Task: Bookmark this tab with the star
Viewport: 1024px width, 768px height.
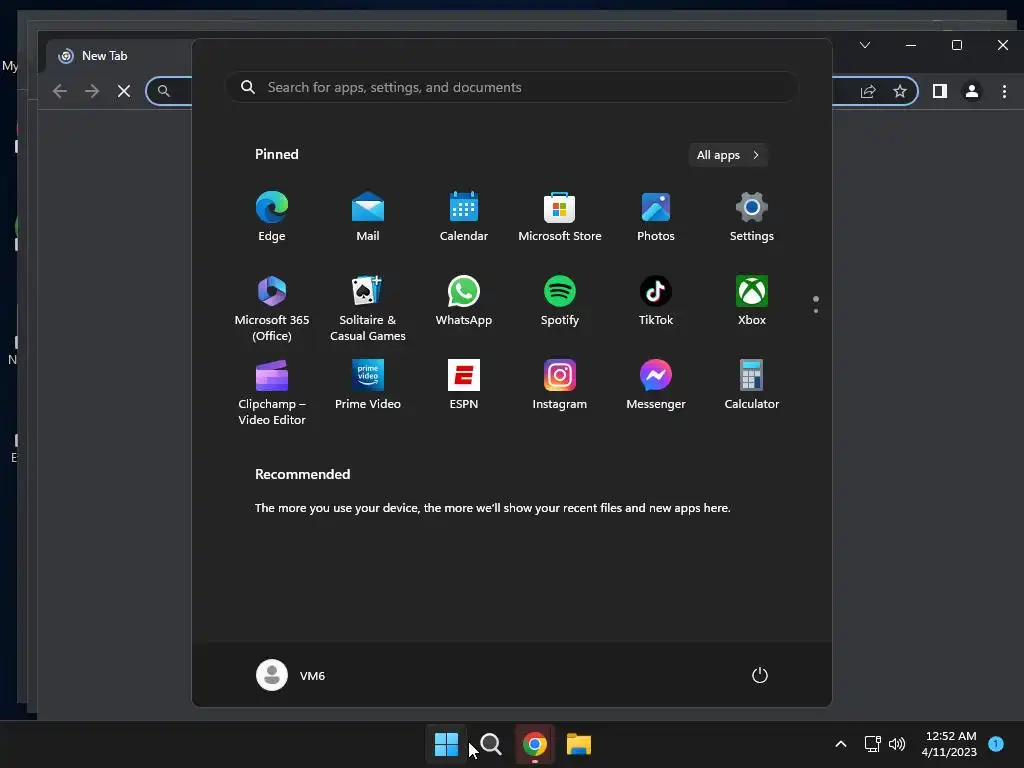Action: pos(900,91)
